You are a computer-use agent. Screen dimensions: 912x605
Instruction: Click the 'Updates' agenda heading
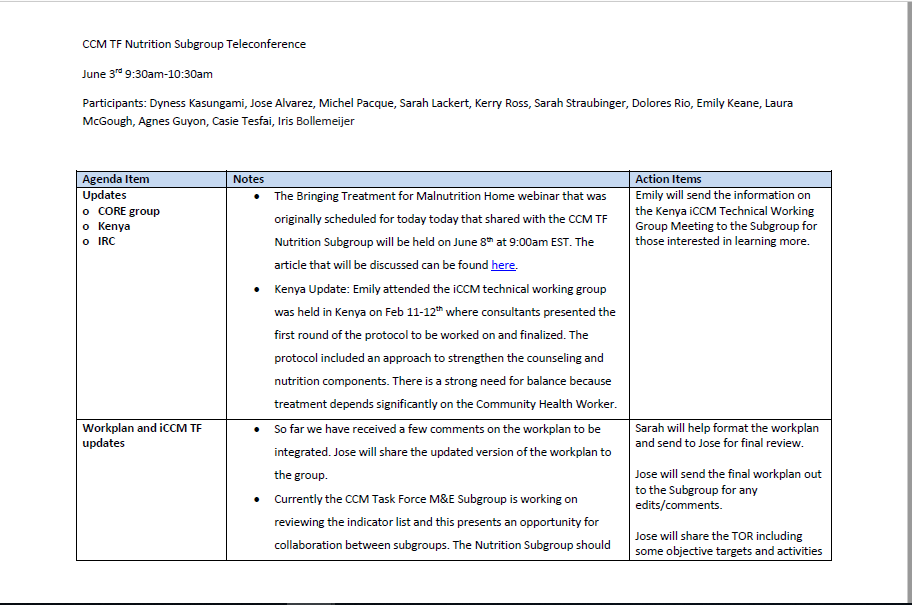tap(104, 195)
